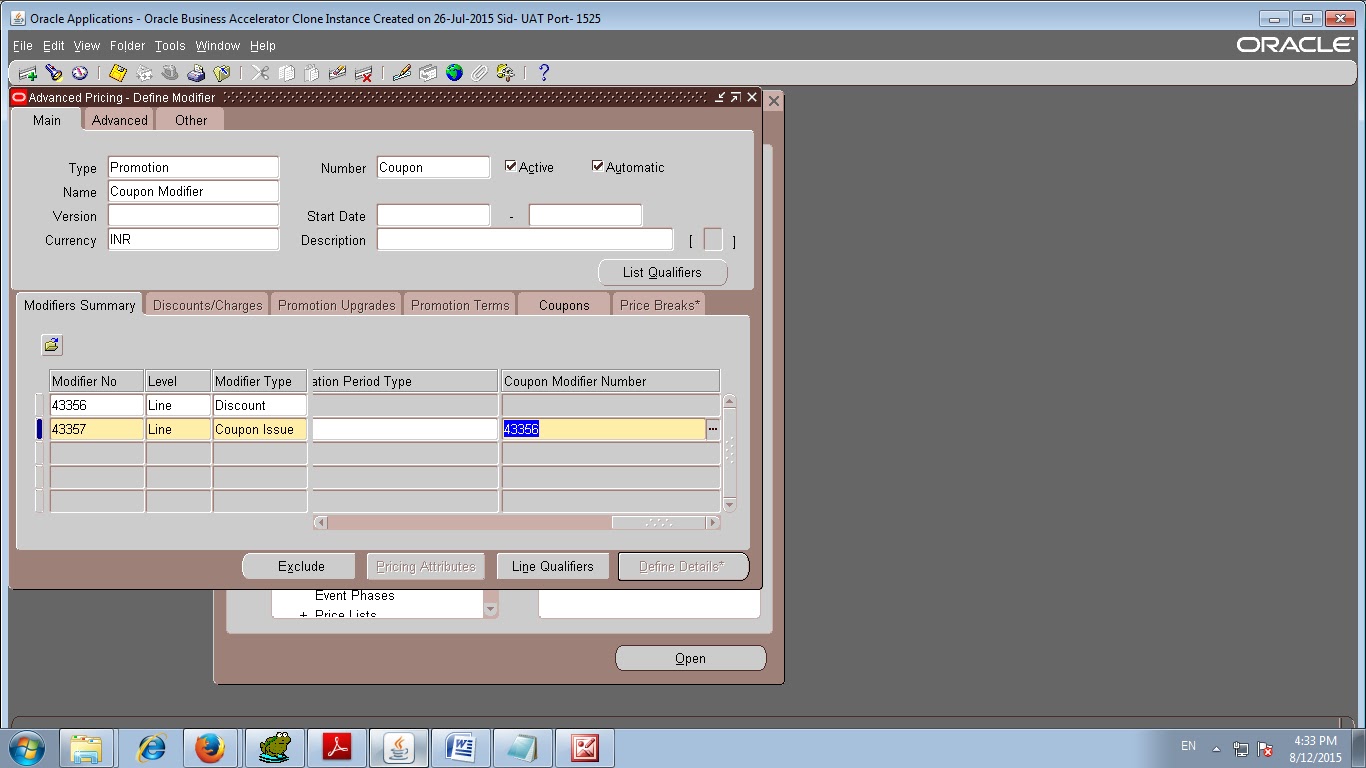Switch to the Discounts/Charges tab
Viewport: 1366px width, 768px height.
click(x=208, y=305)
